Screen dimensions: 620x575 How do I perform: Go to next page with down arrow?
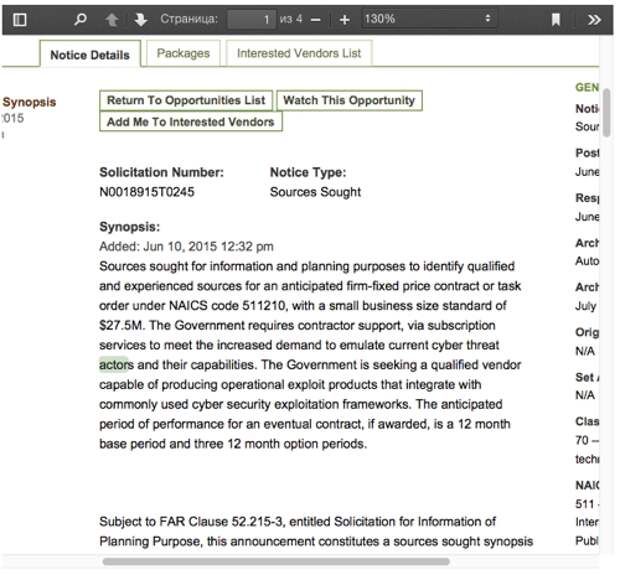pos(140,19)
